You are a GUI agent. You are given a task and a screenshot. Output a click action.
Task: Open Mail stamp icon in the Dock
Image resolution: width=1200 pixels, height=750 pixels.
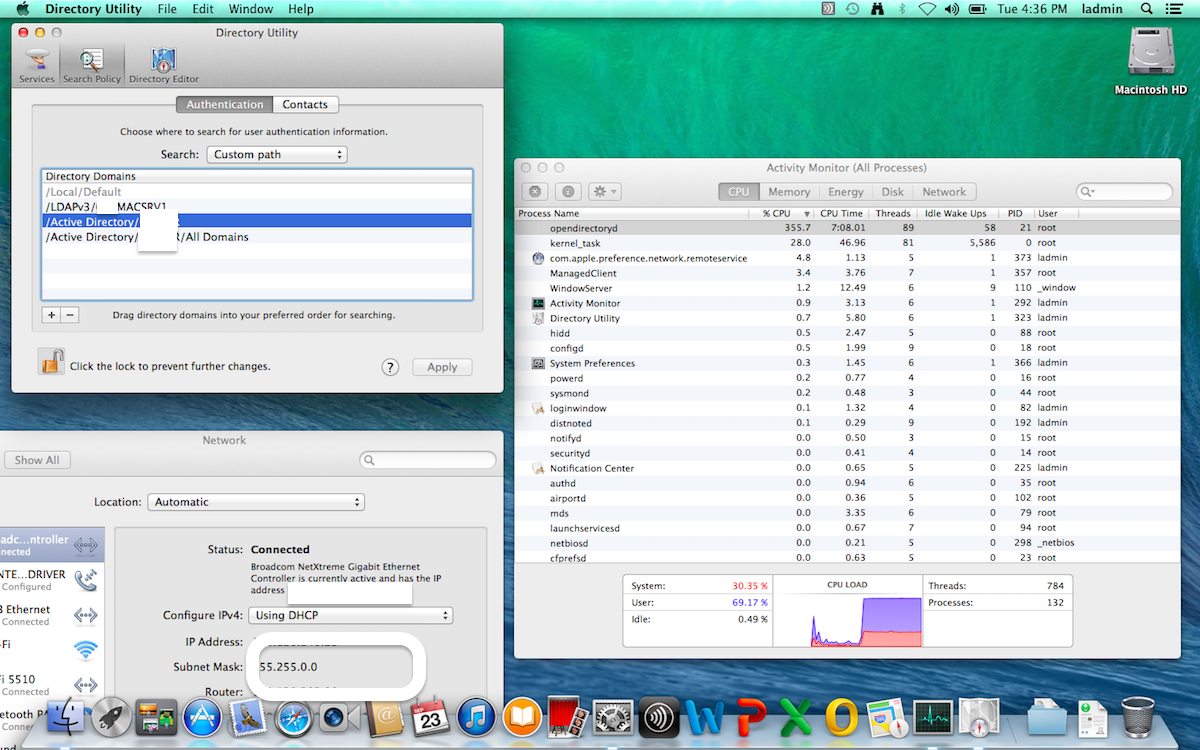(x=248, y=717)
